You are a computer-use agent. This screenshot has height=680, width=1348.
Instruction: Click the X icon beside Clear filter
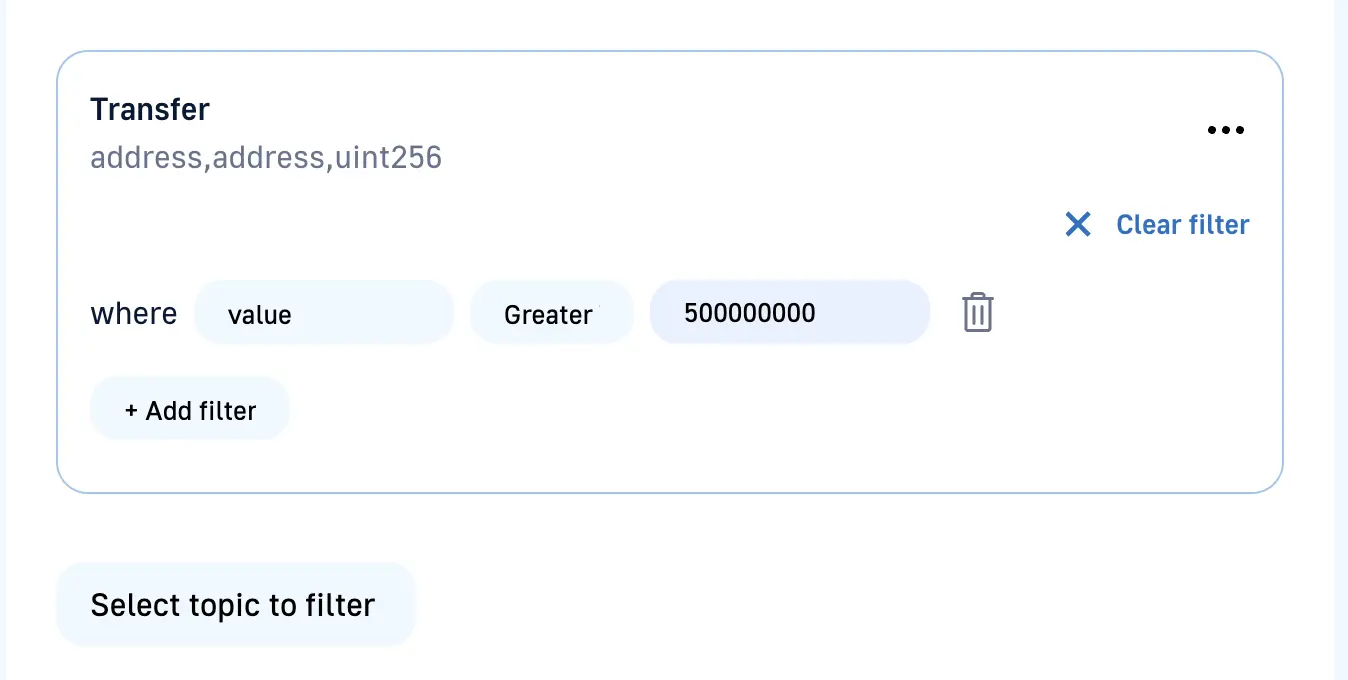1078,224
